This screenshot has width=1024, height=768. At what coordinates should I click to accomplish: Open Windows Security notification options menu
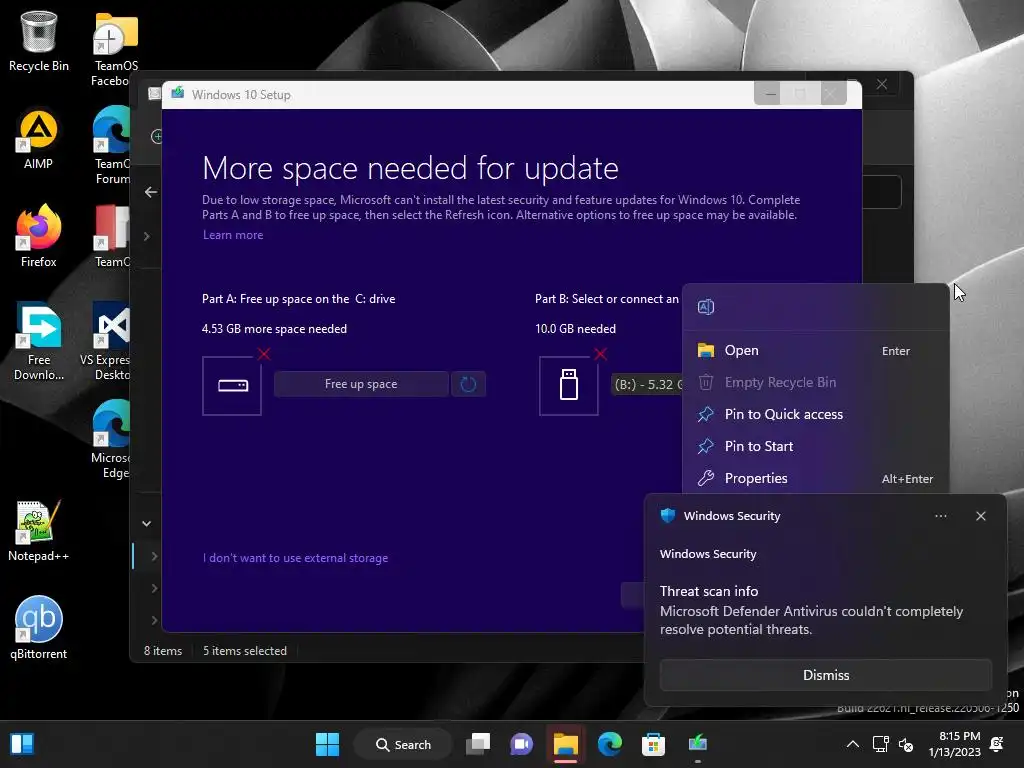(941, 516)
